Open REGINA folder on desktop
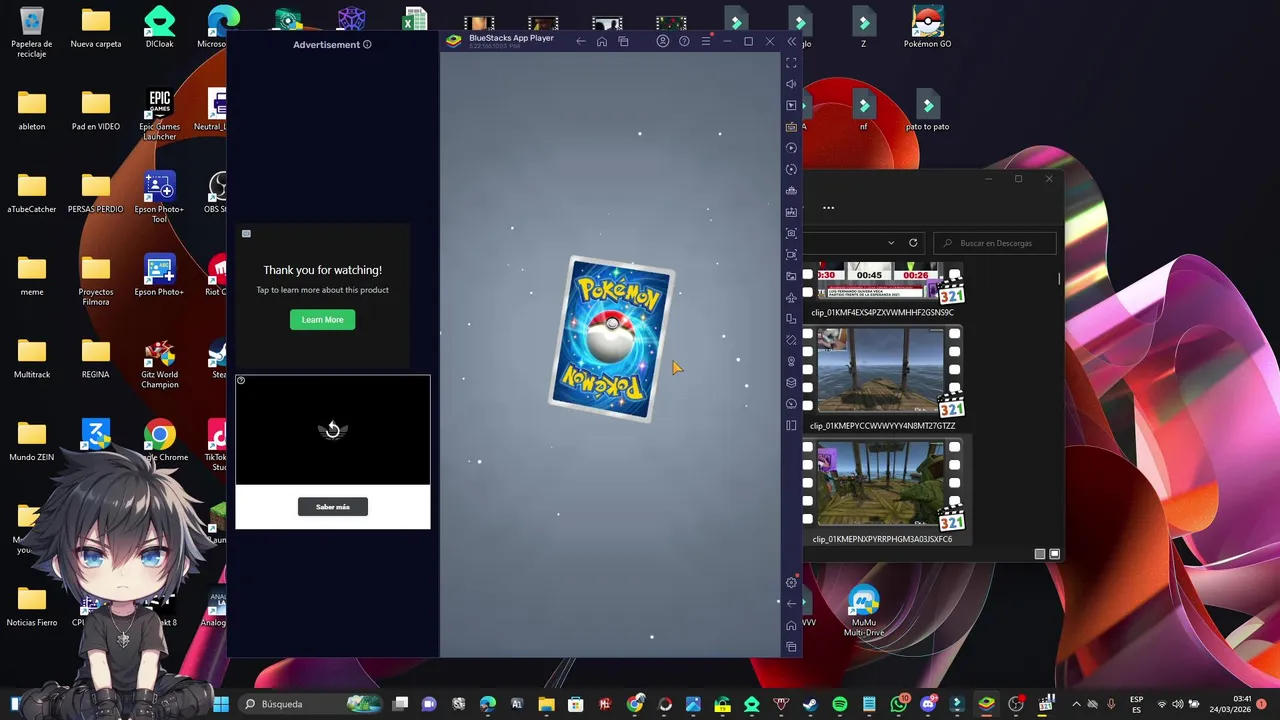 click(96, 359)
